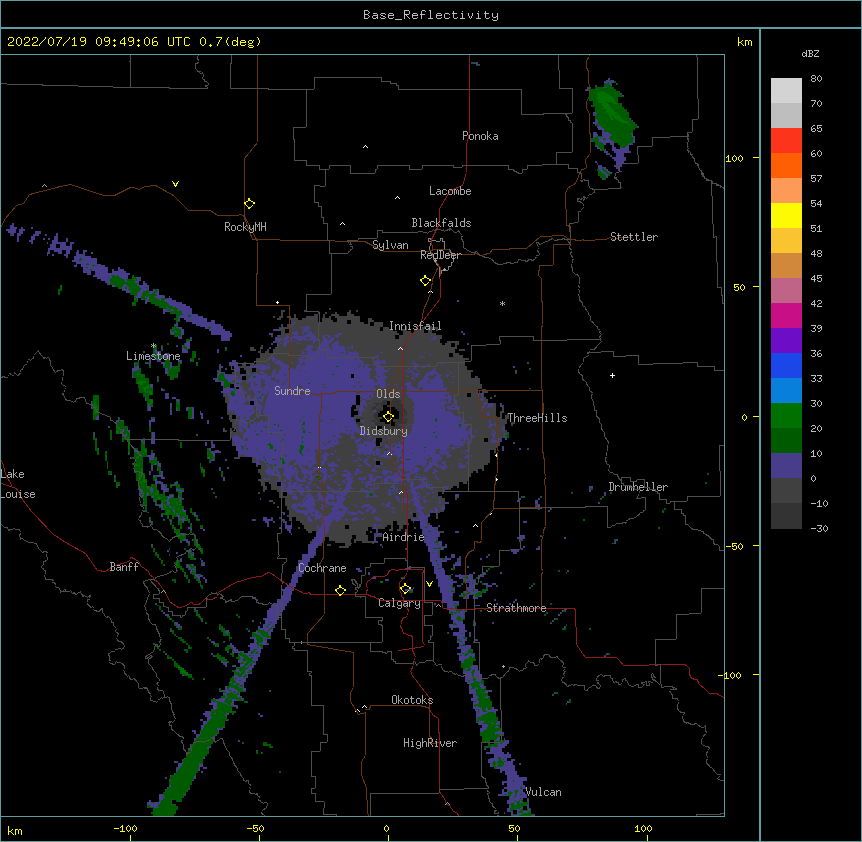Screen dimensions: 862x842
Task: Click the magenta 39-42 dBZ legend swatch
Action: click(786, 315)
